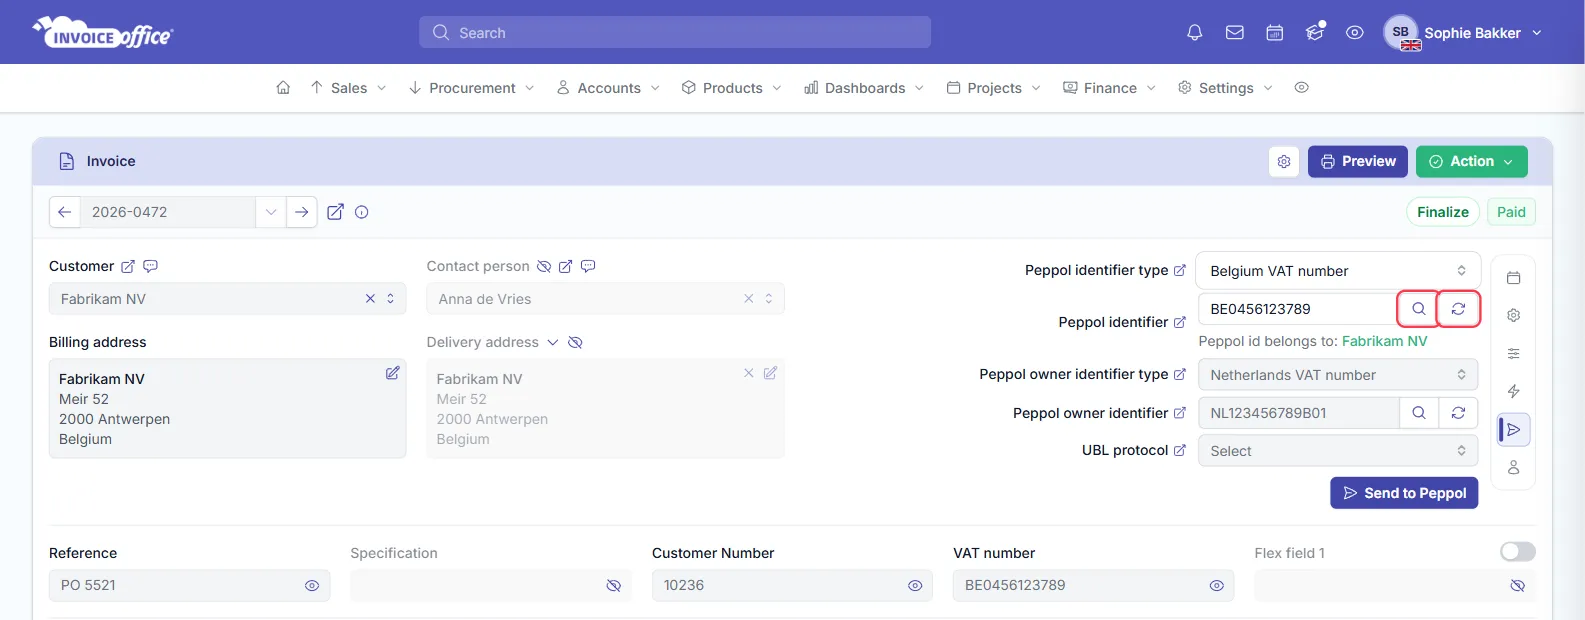Open the Products menu
Image resolution: width=1585 pixels, height=620 pixels.
(x=732, y=88)
